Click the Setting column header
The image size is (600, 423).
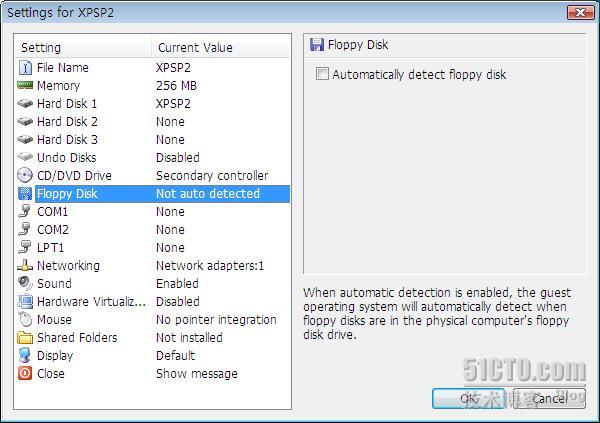(x=83, y=47)
